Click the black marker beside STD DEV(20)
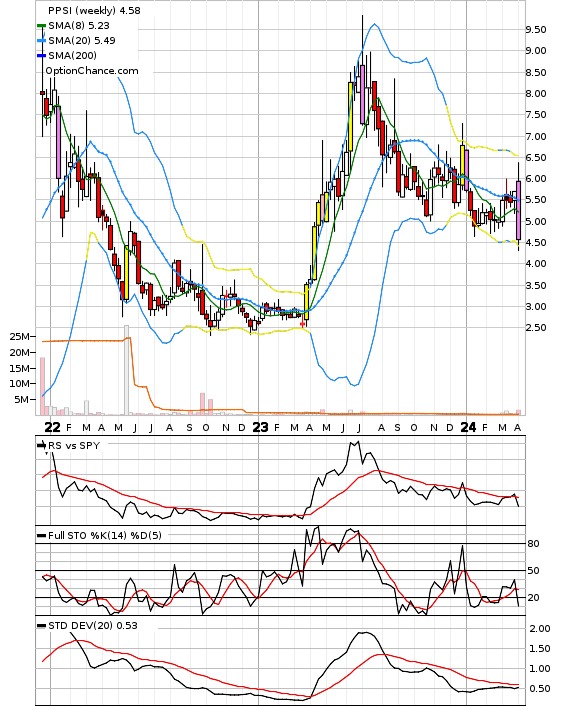 (41, 625)
